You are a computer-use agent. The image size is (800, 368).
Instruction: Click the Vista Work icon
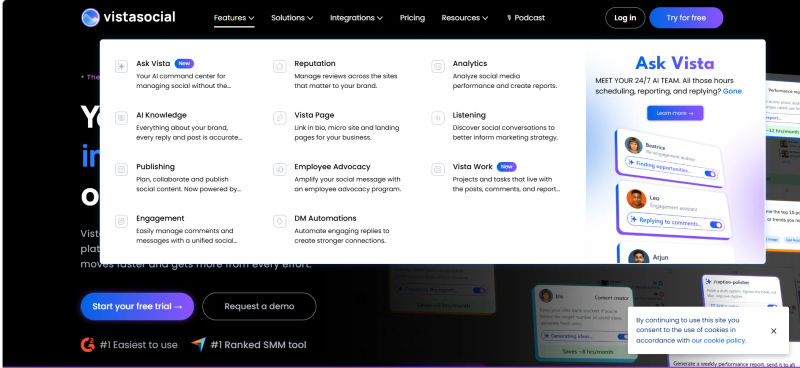pyautogui.click(x=438, y=169)
